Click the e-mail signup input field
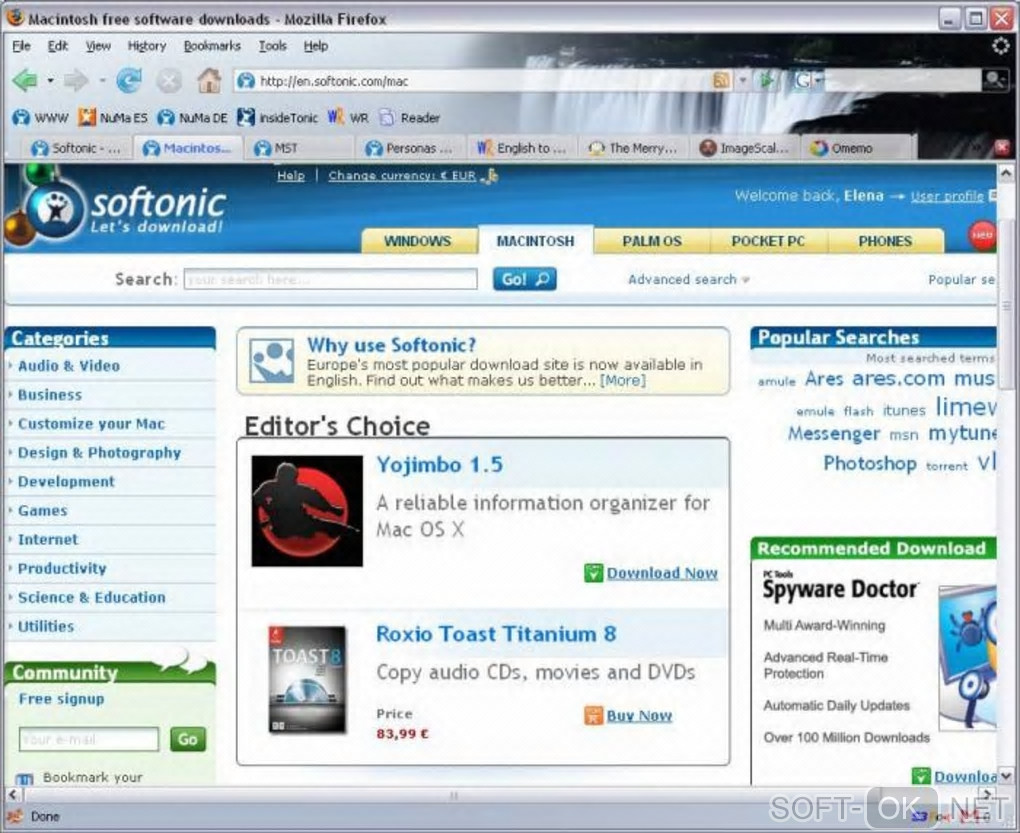 tap(89, 739)
